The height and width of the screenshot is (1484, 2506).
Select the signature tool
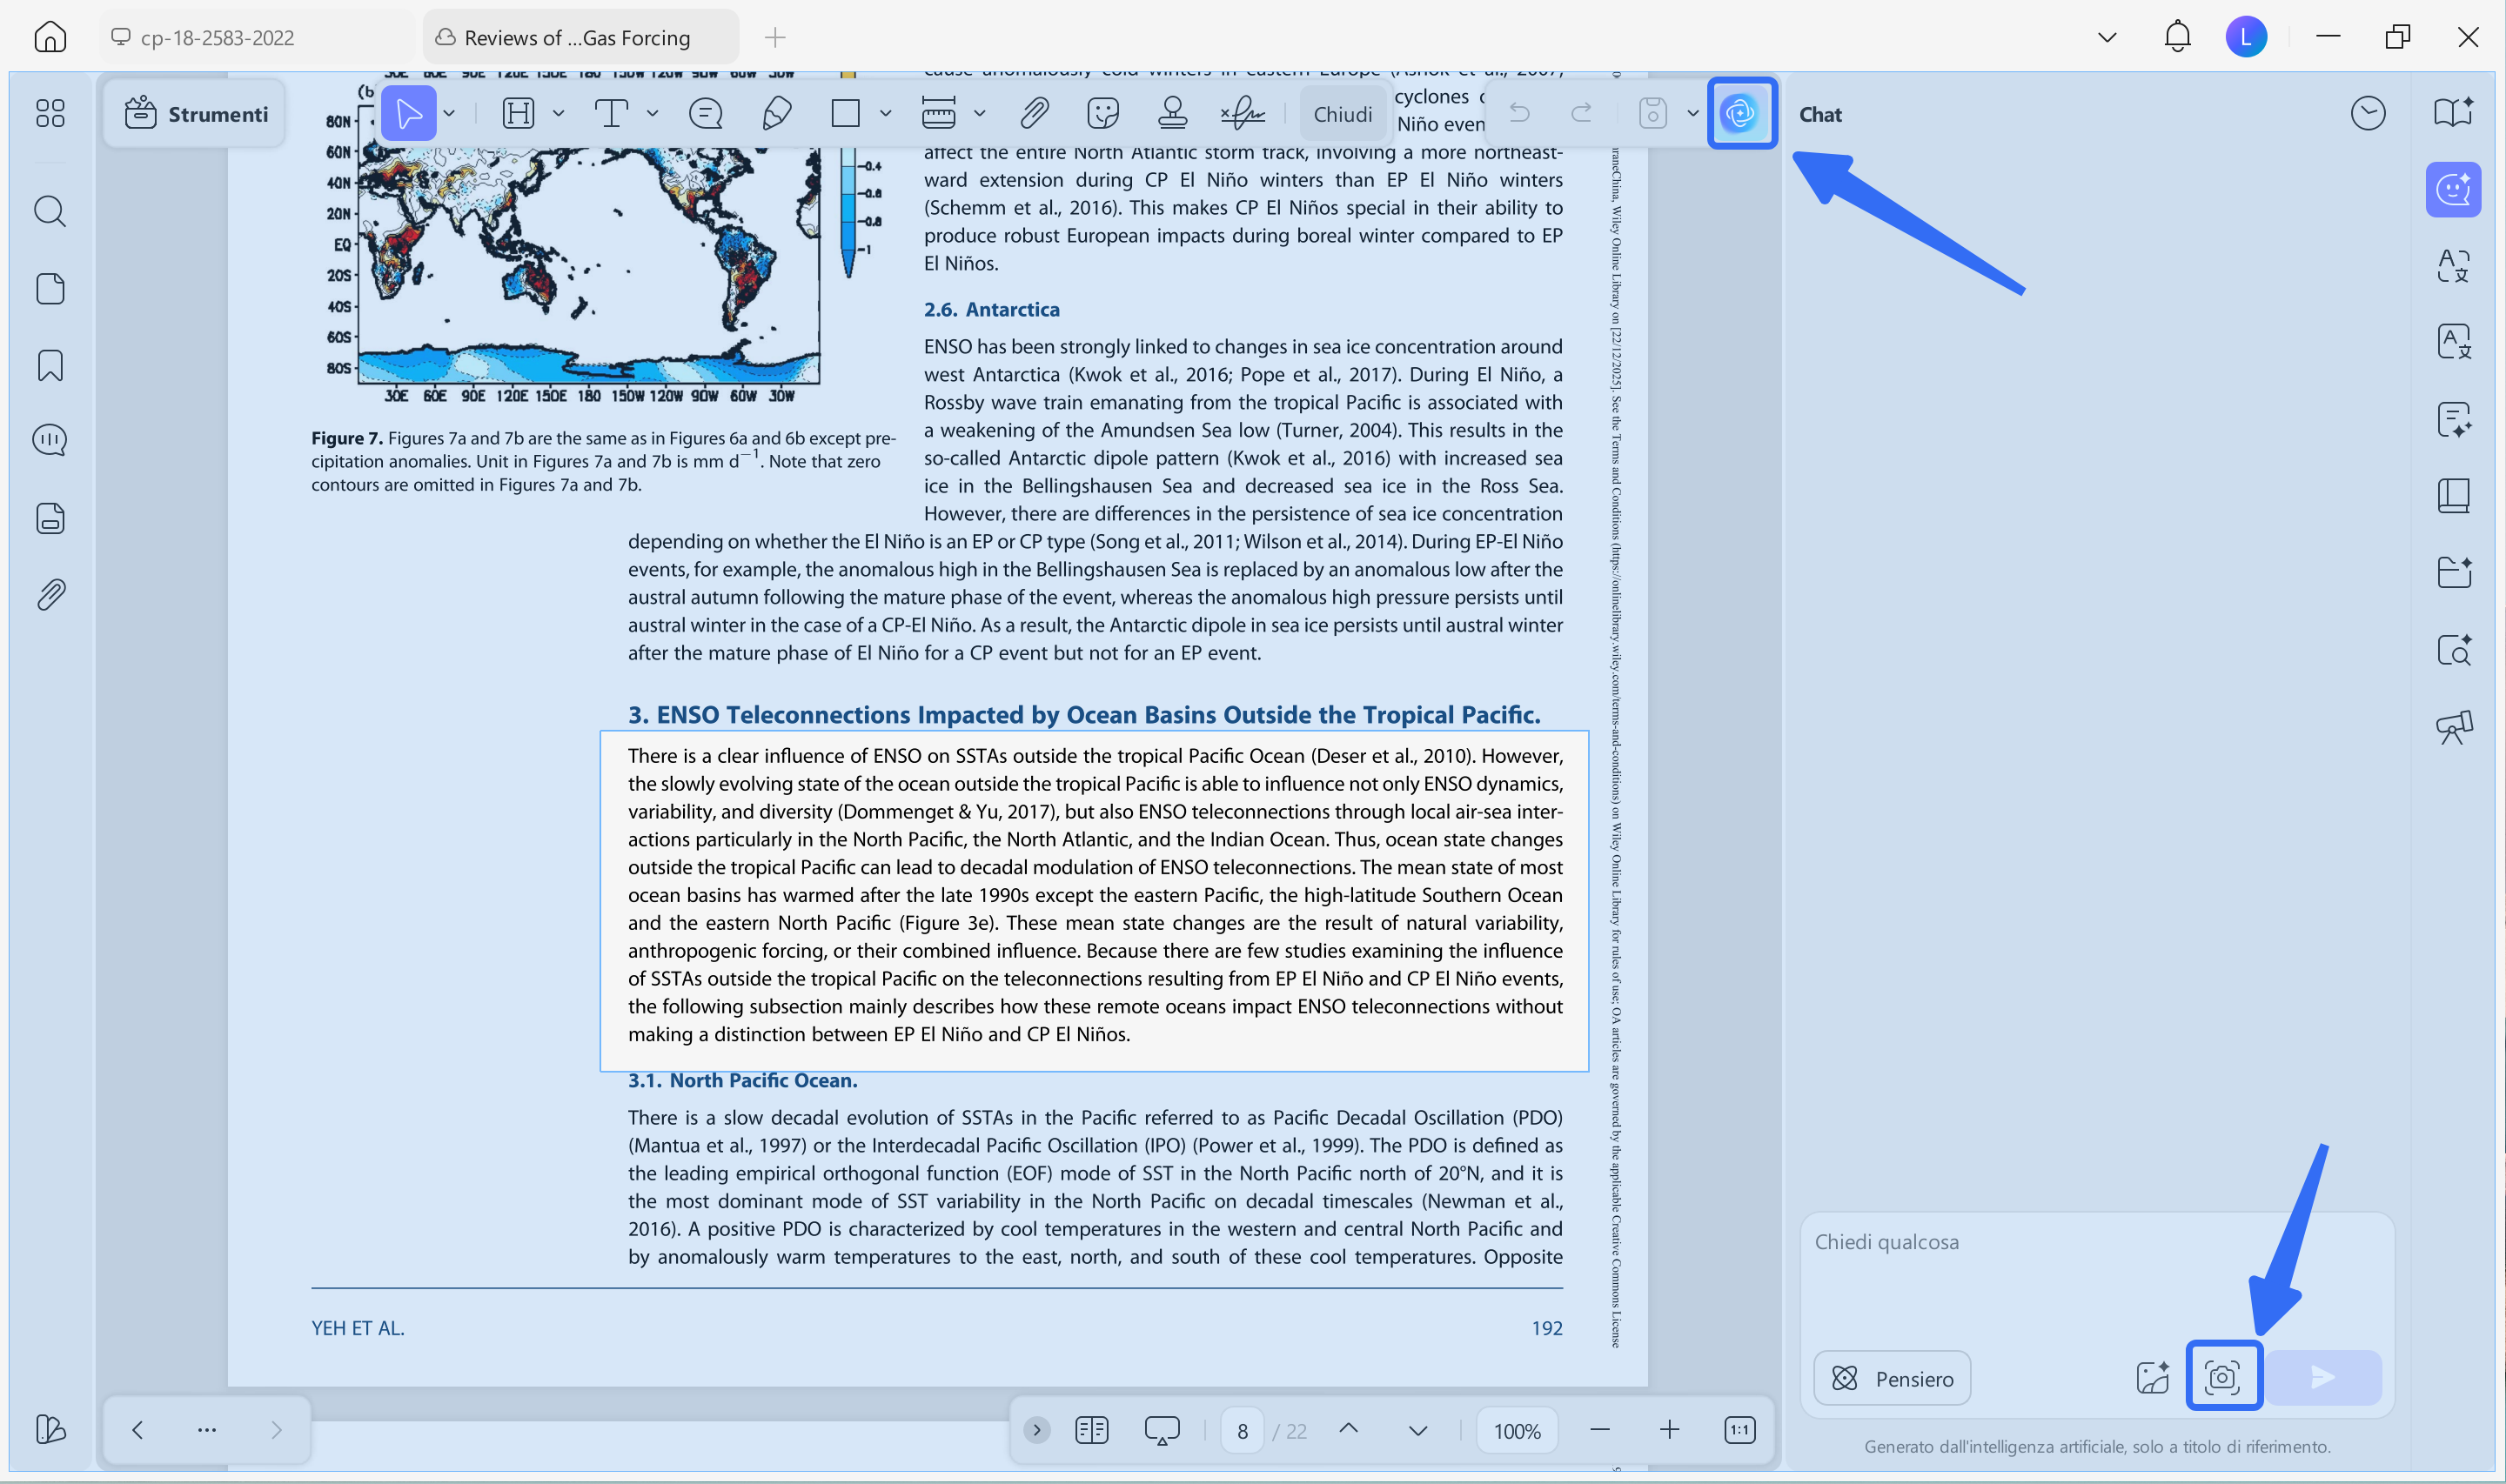[1242, 113]
